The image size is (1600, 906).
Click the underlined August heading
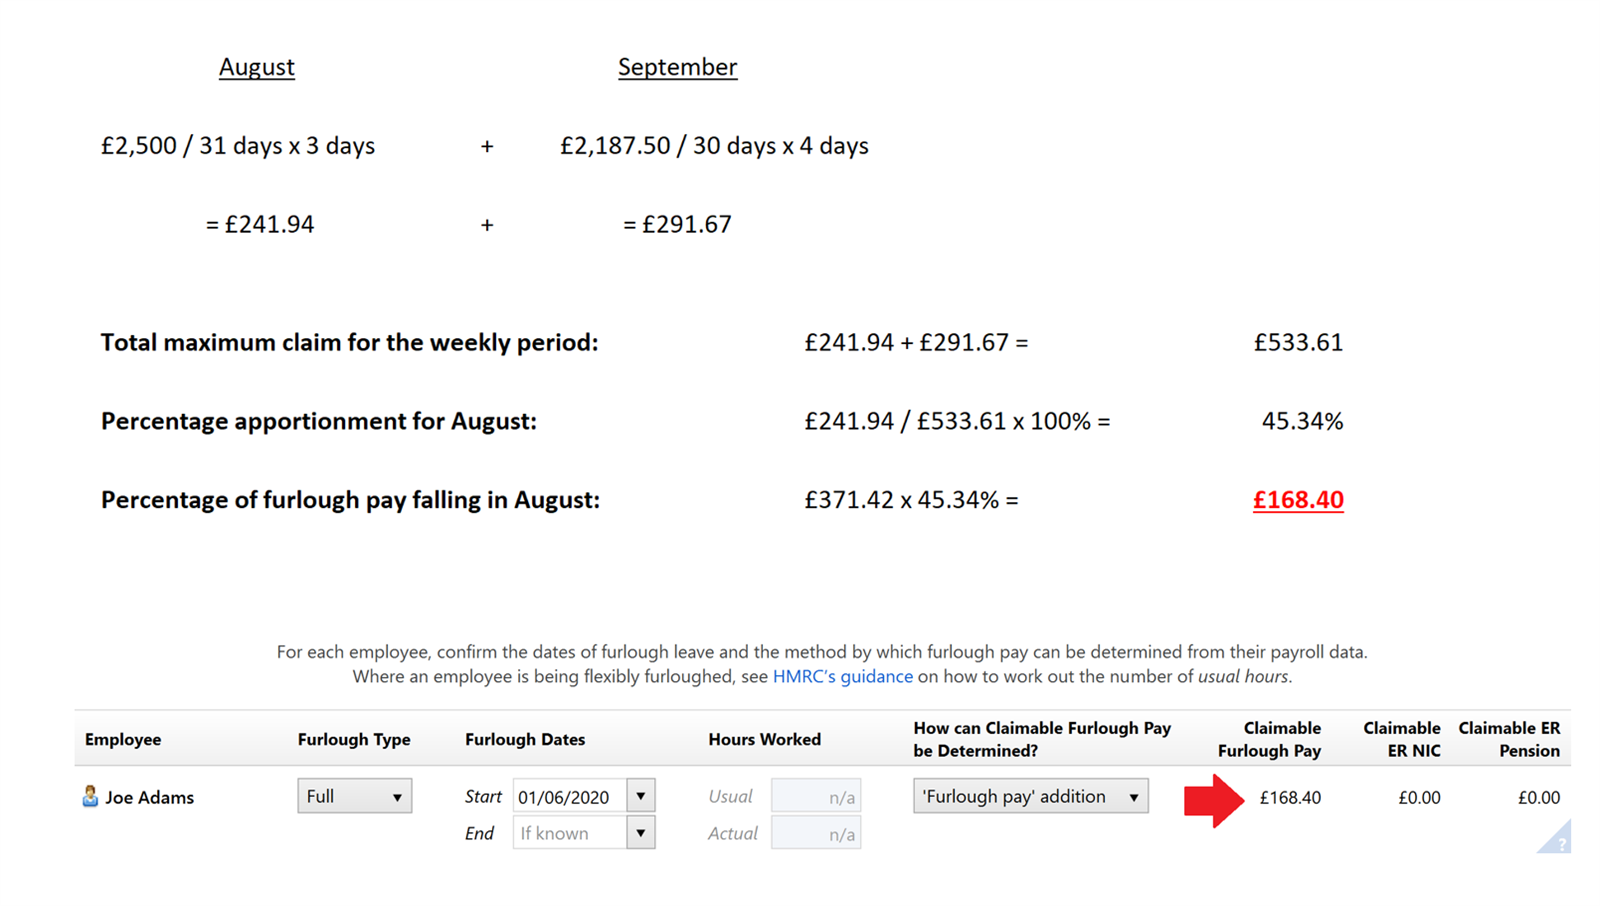pos(257,67)
